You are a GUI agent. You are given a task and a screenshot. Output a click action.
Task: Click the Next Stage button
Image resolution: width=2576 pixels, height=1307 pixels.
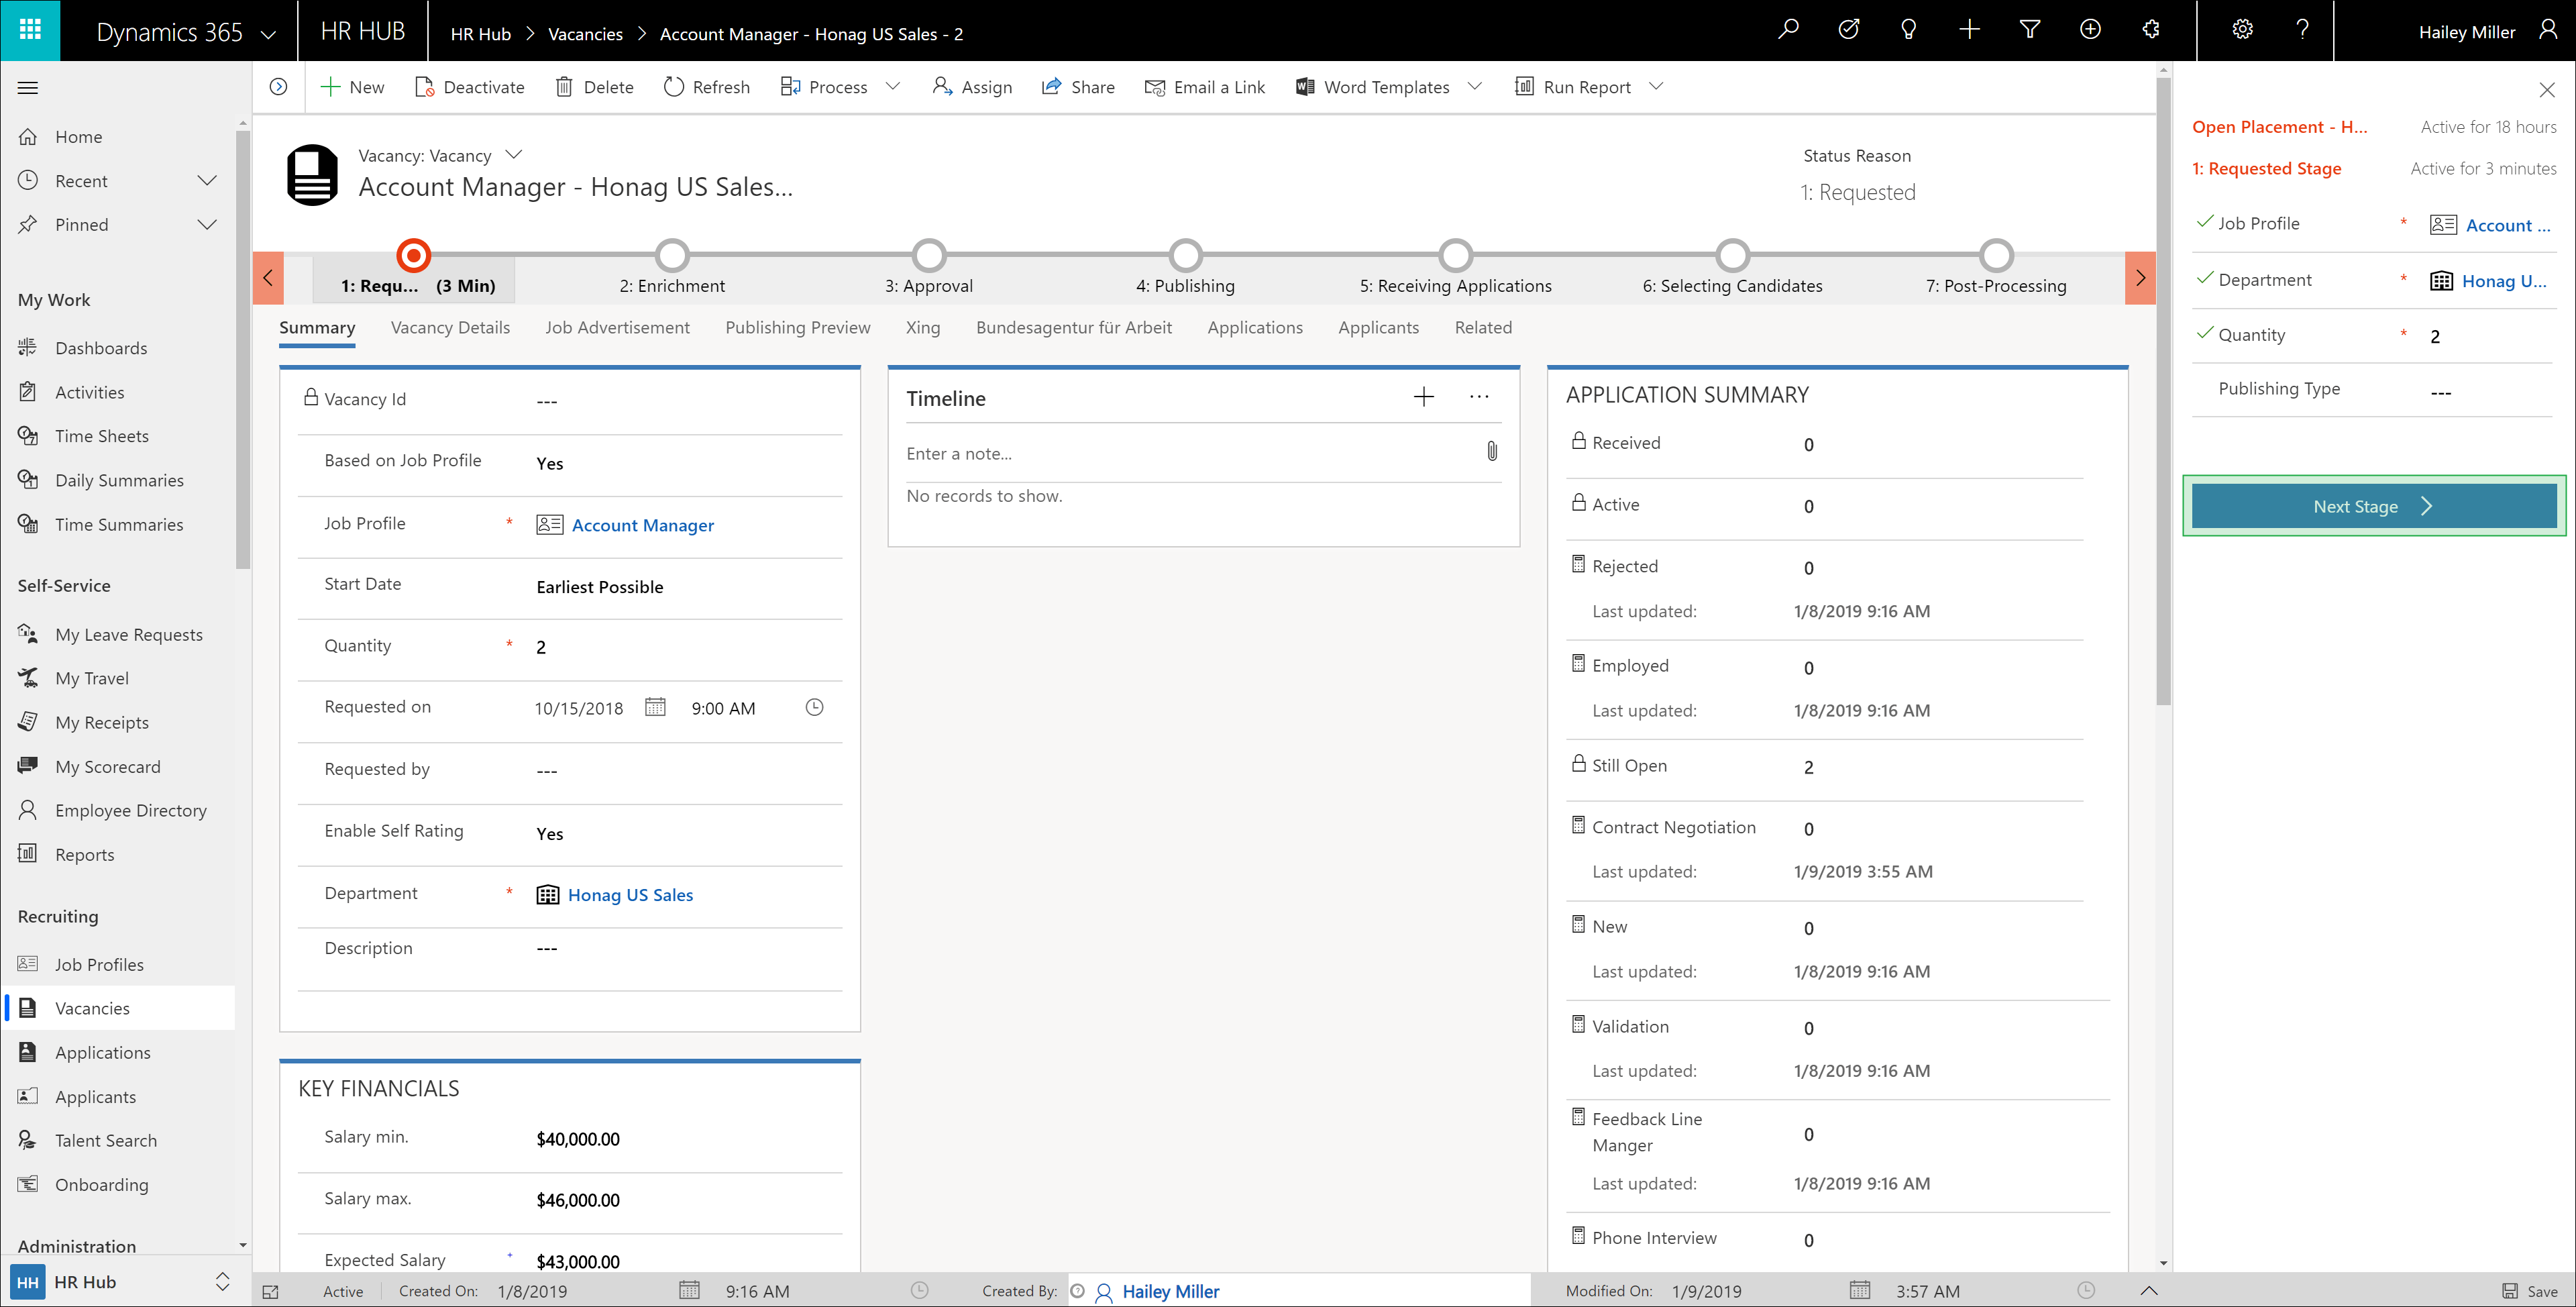(2373, 506)
